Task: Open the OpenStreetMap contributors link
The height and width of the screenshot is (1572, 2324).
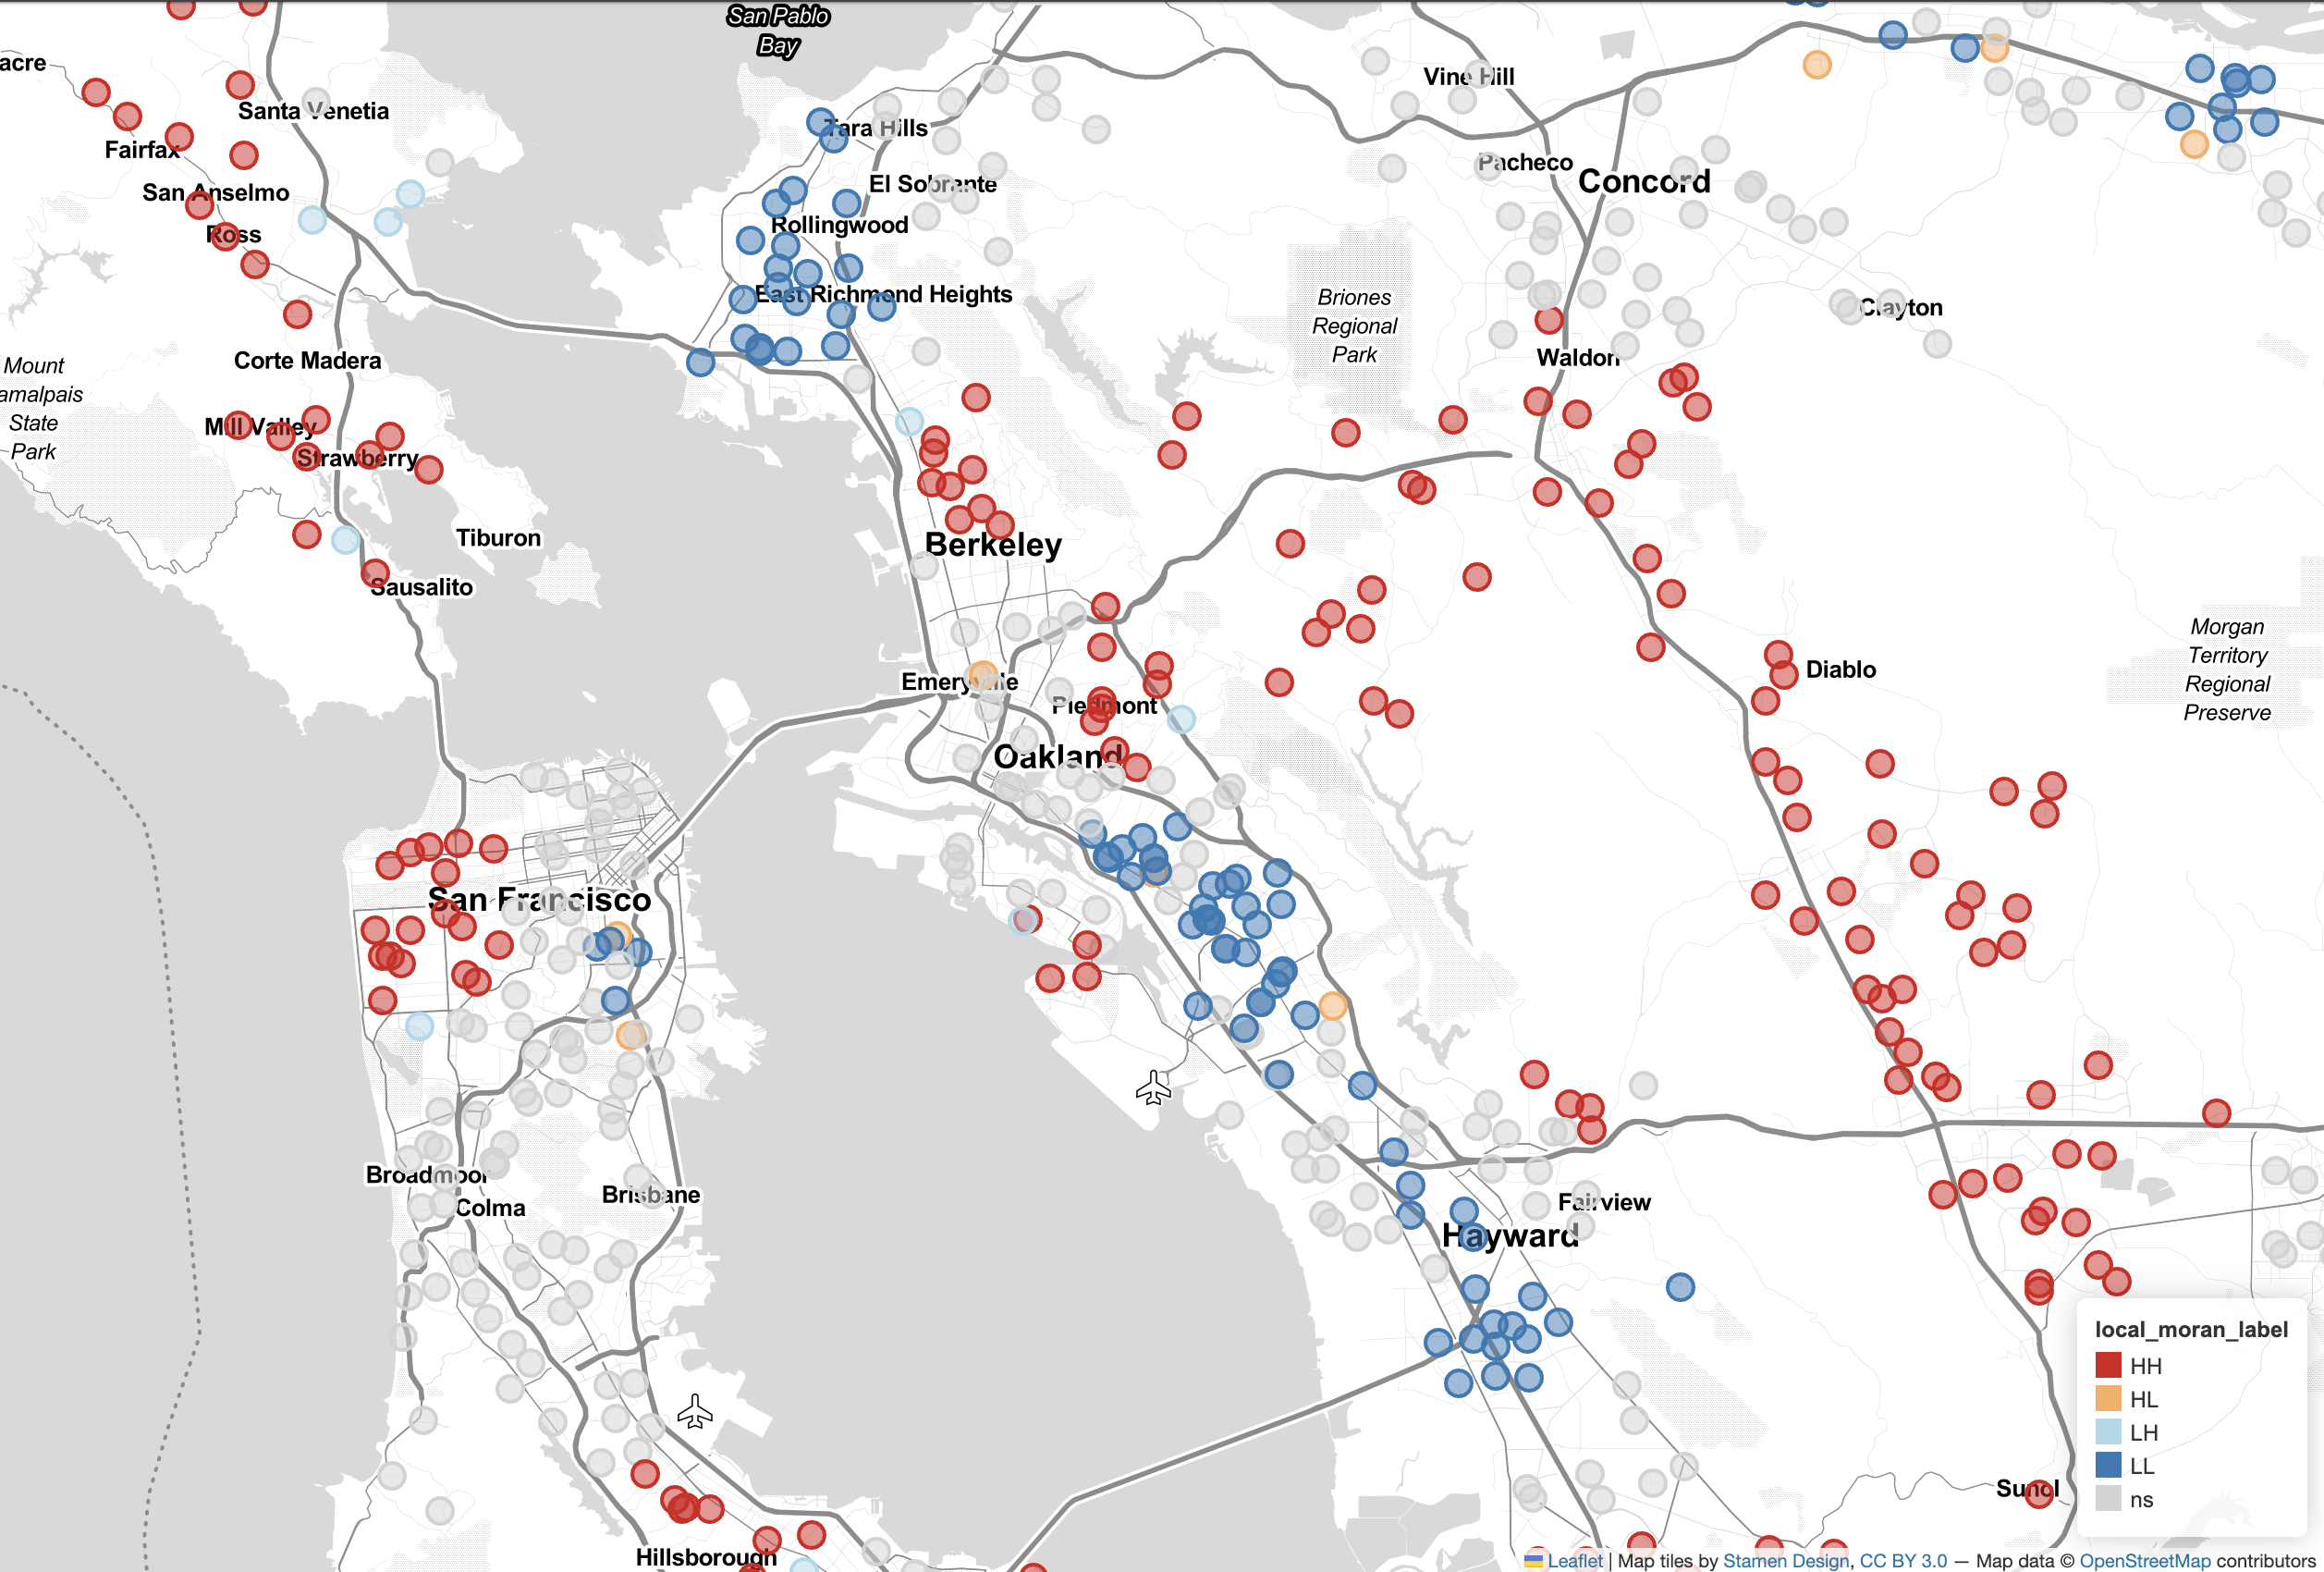Action: tap(2144, 1560)
